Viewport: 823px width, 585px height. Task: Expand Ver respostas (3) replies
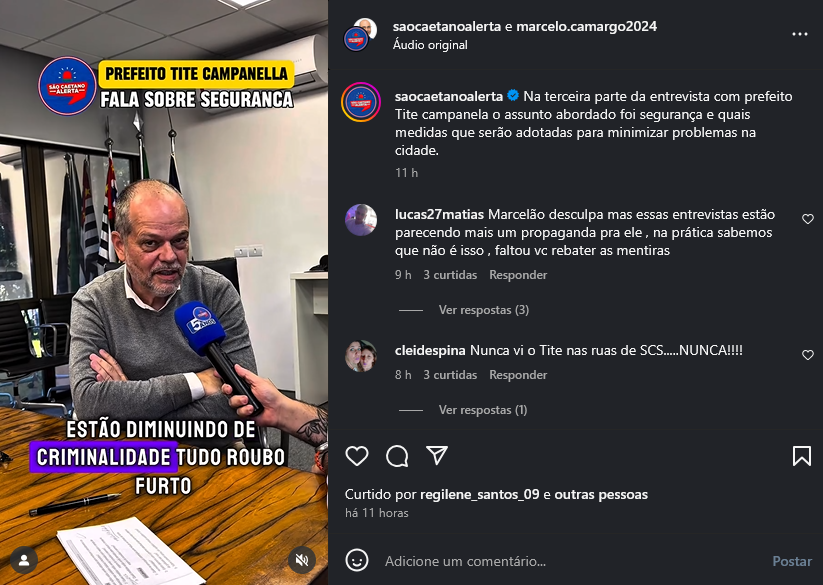click(x=483, y=310)
